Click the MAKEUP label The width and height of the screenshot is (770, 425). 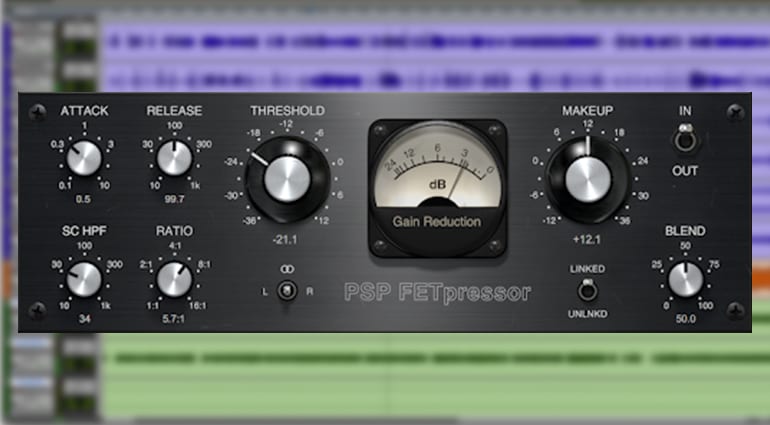[x=587, y=111]
